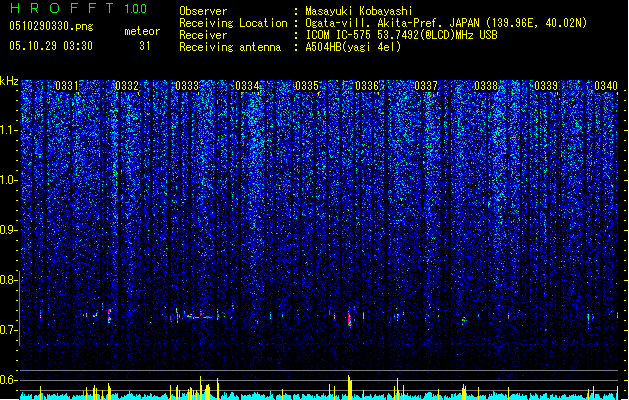The width and height of the screenshot is (629, 400).
Task: Click the 1.0 kHz axis tick label
Action: coord(9,180)
